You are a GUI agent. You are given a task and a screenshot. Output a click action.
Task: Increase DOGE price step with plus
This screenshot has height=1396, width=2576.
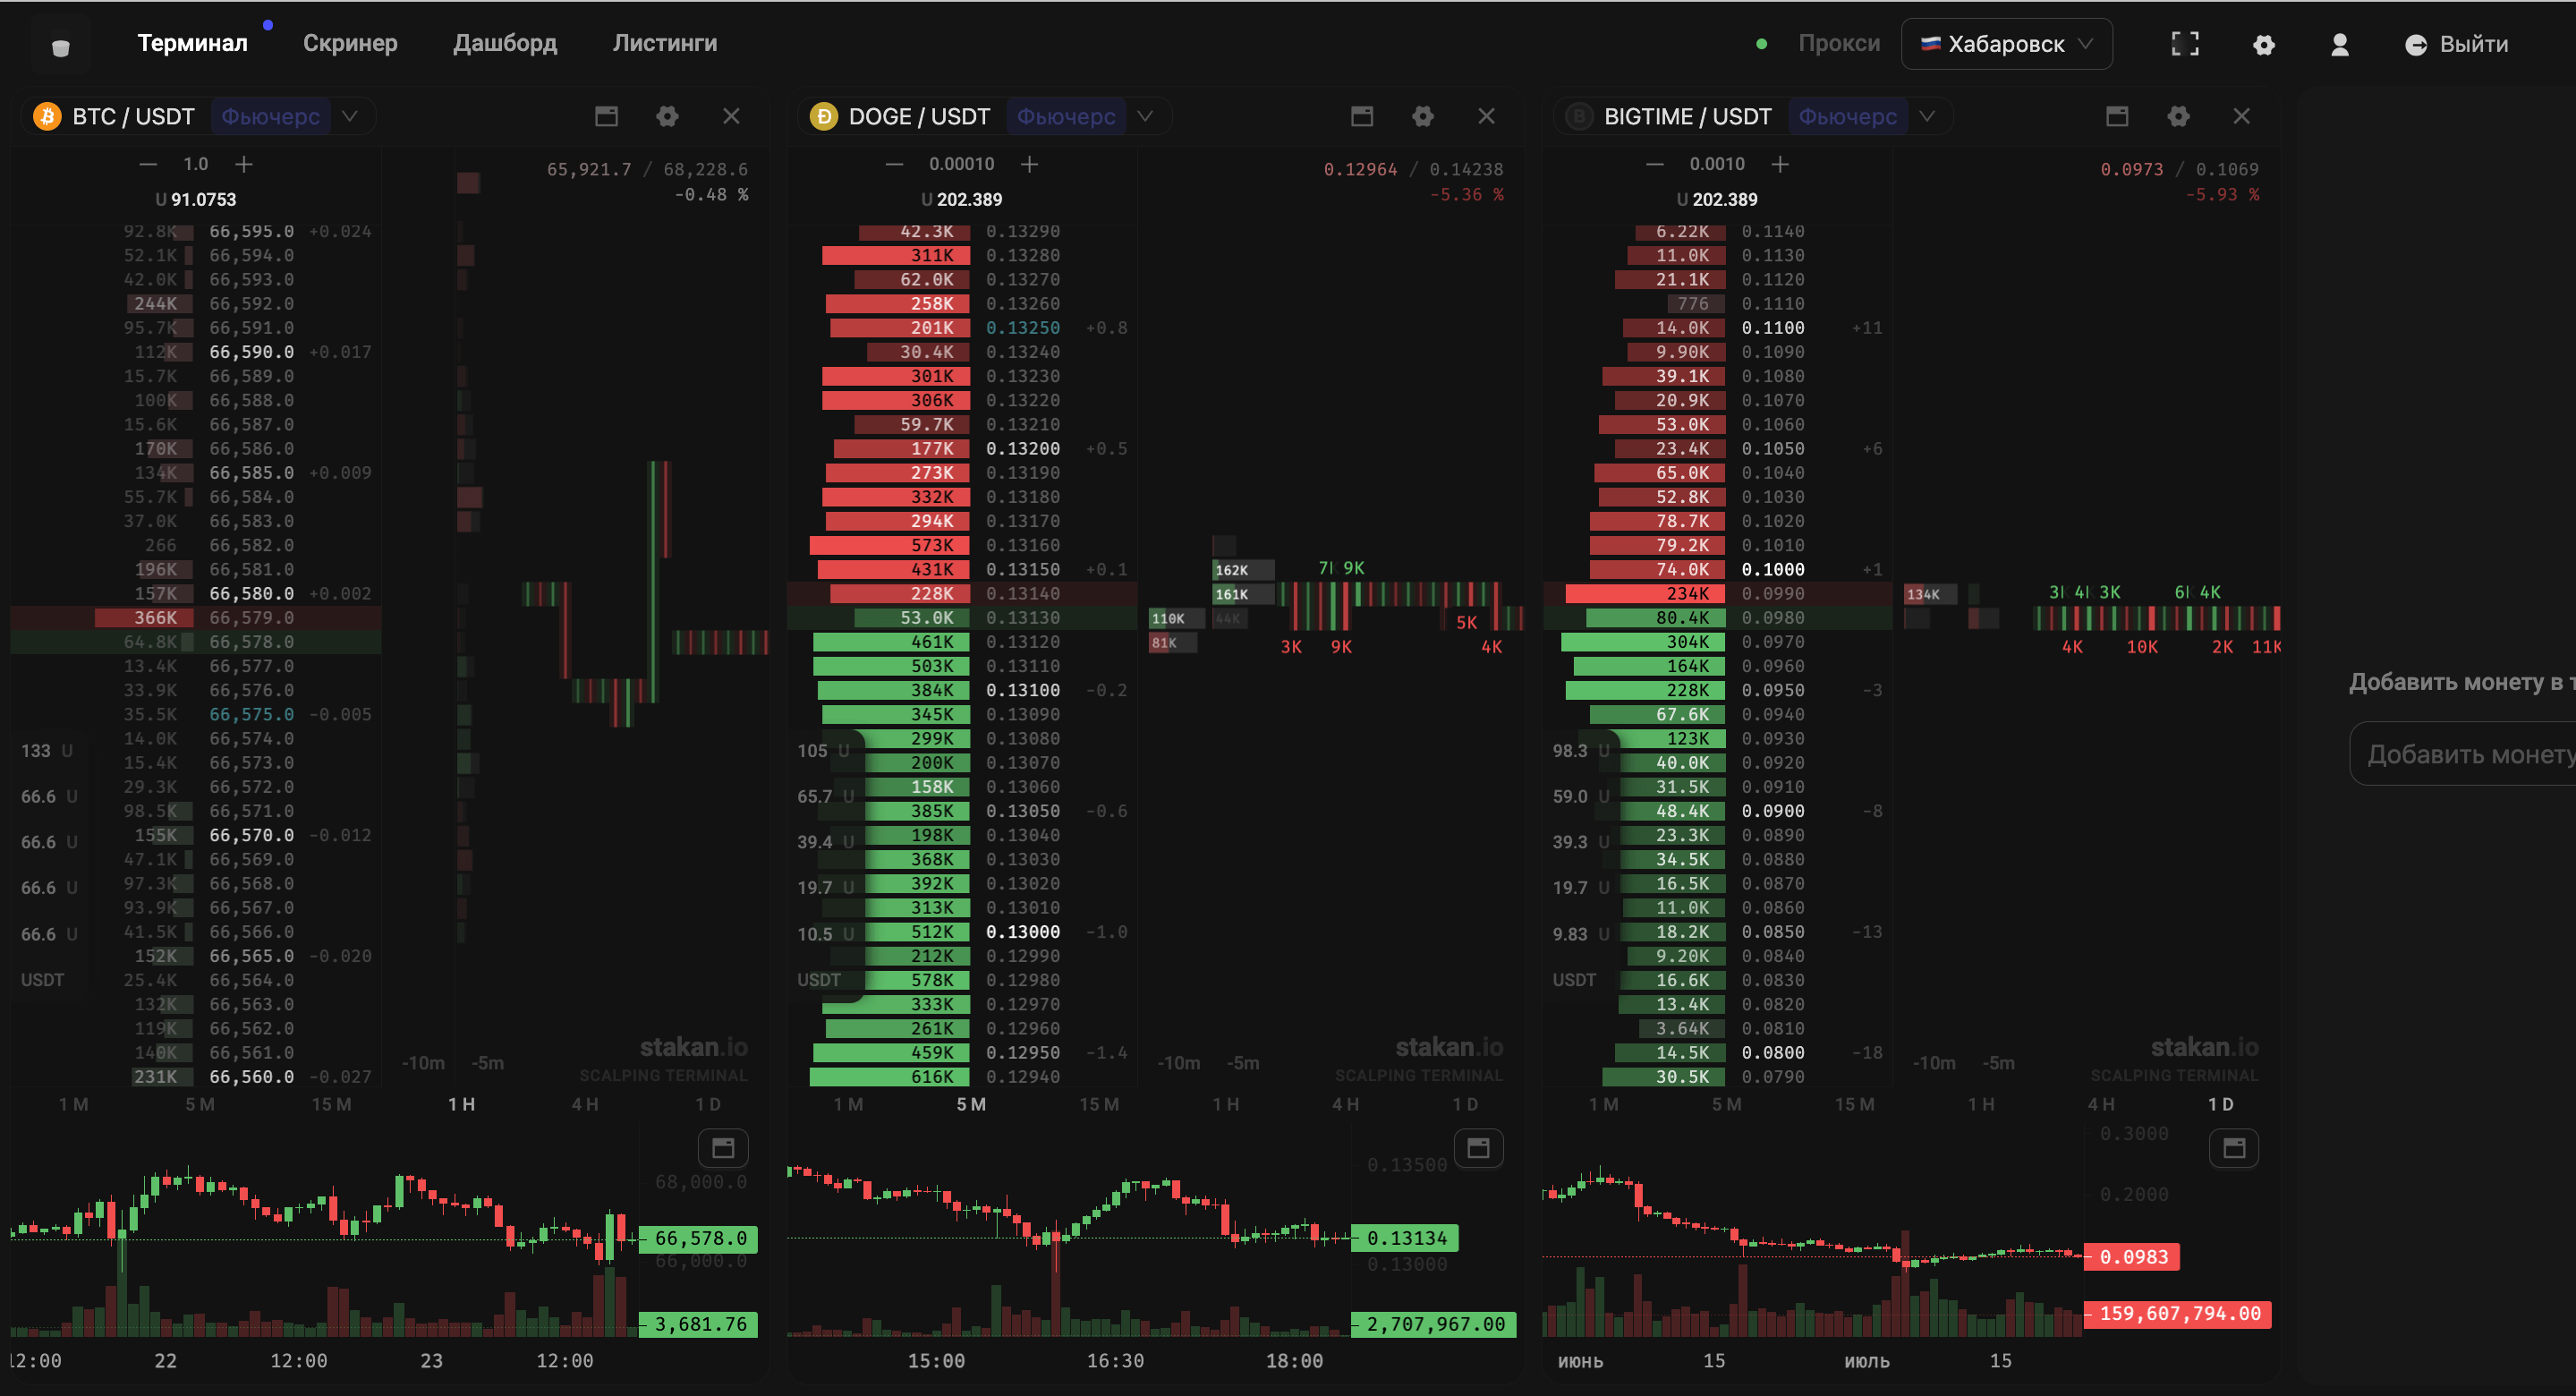[1030, 164]
